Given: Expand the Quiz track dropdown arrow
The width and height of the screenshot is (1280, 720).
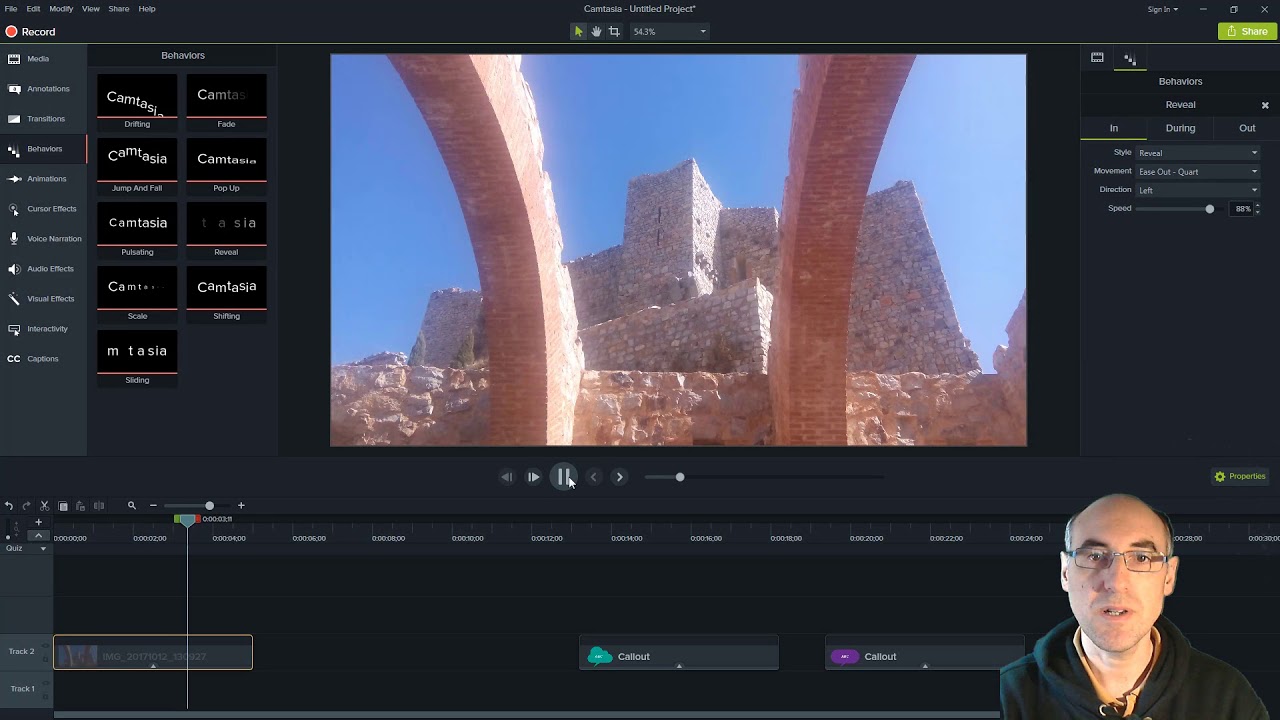Looking at the screenshot, I should pos(43,548).
